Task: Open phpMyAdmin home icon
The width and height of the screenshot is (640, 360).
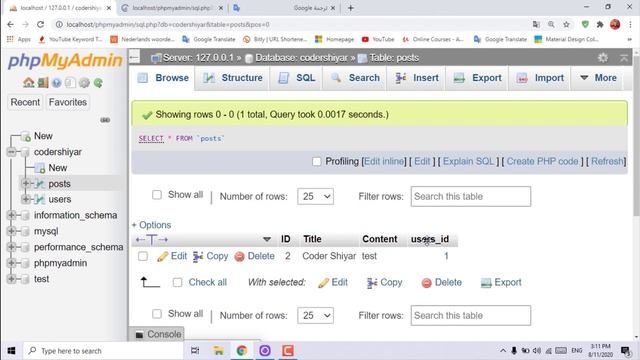Action: 29,83
